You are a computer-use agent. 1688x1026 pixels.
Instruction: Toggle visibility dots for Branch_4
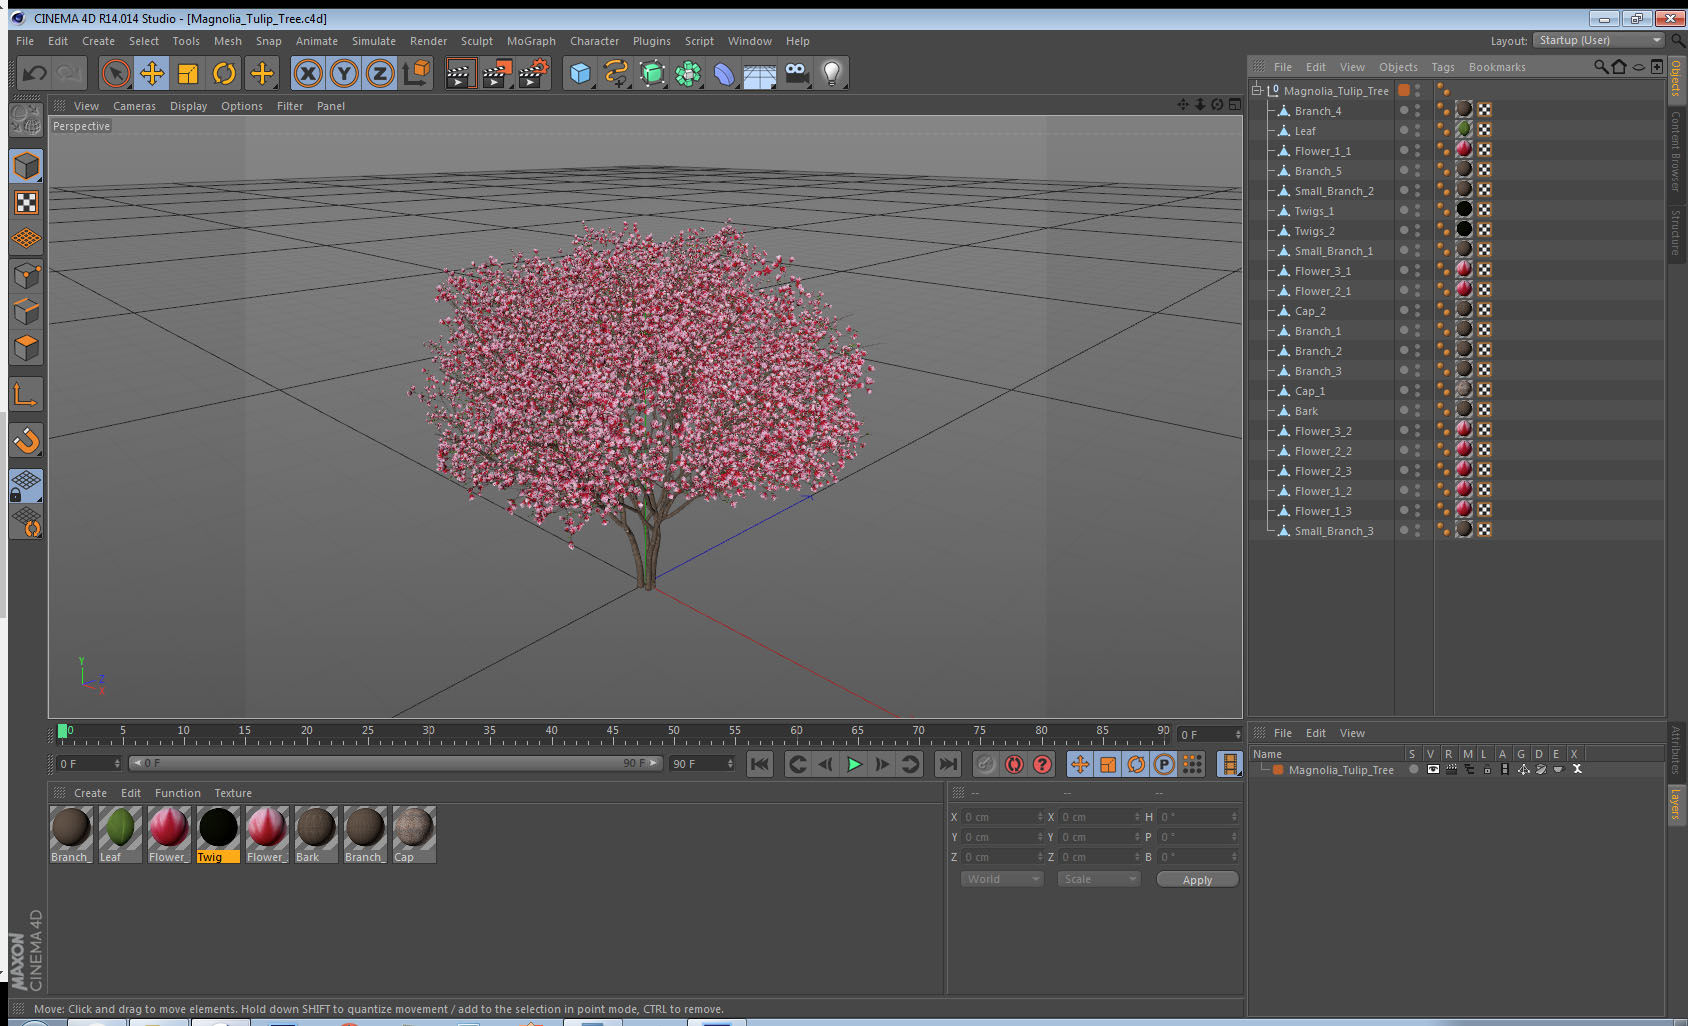1417,111
